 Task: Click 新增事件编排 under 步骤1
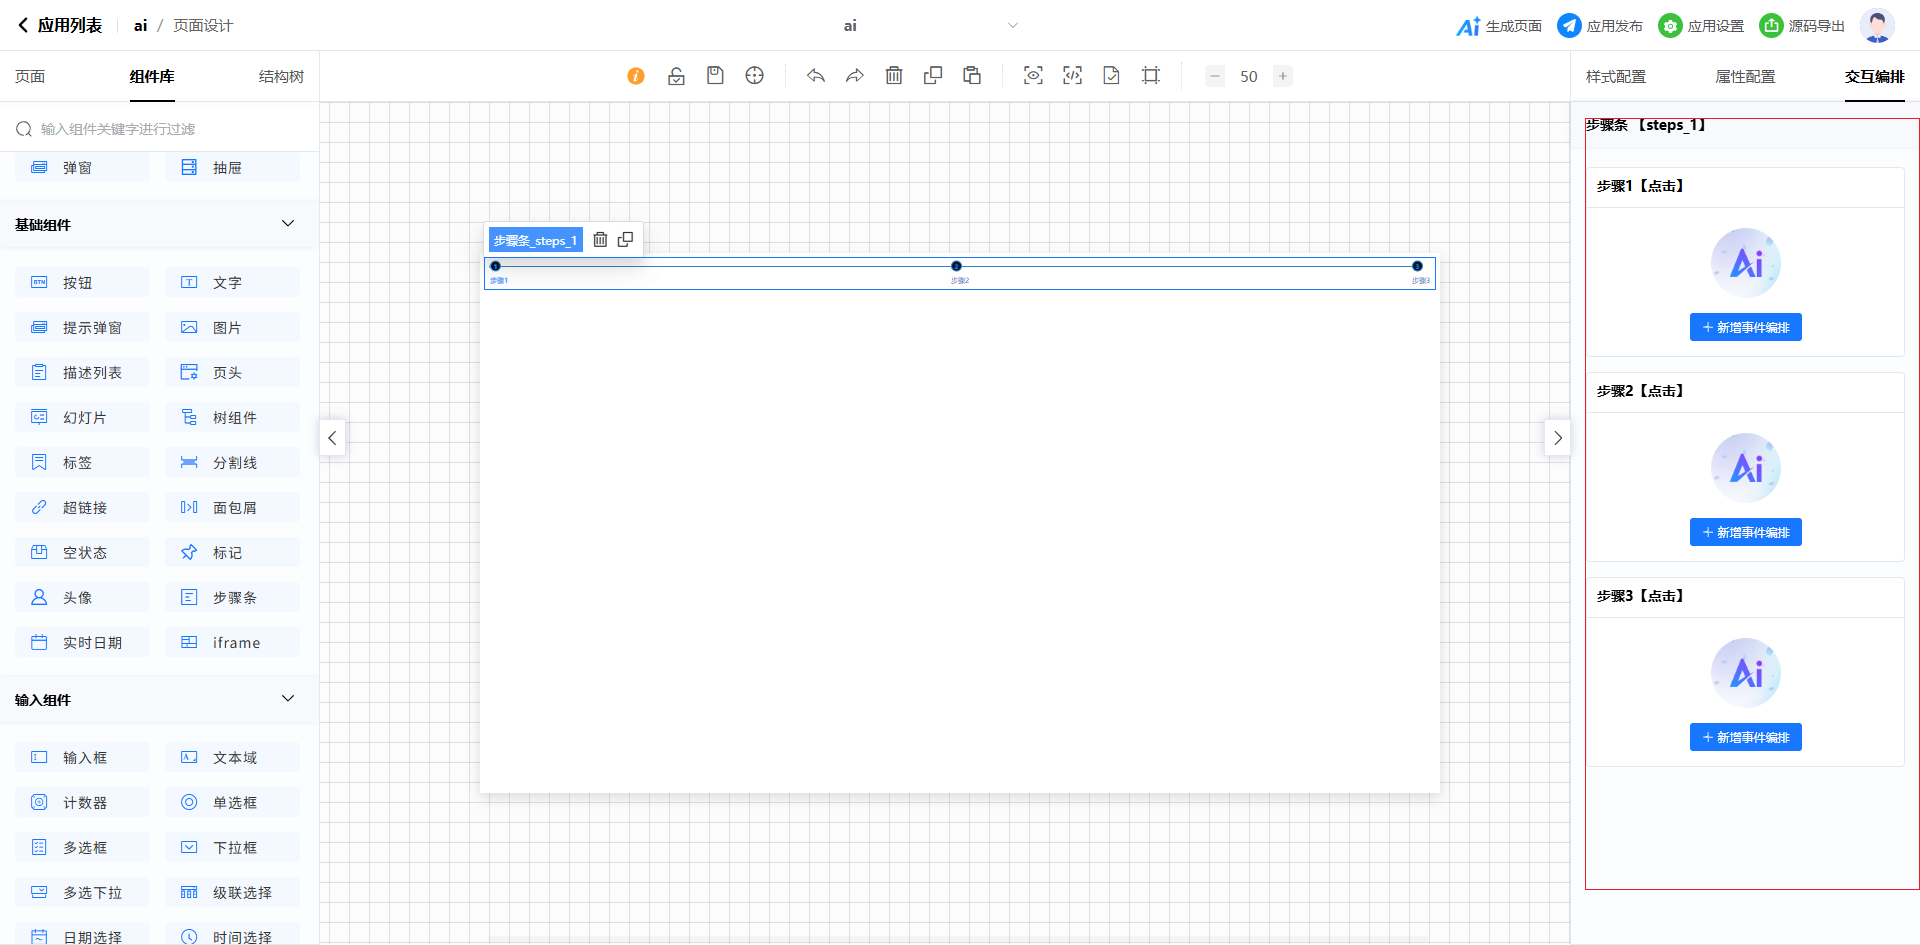tap(1745, 328)
